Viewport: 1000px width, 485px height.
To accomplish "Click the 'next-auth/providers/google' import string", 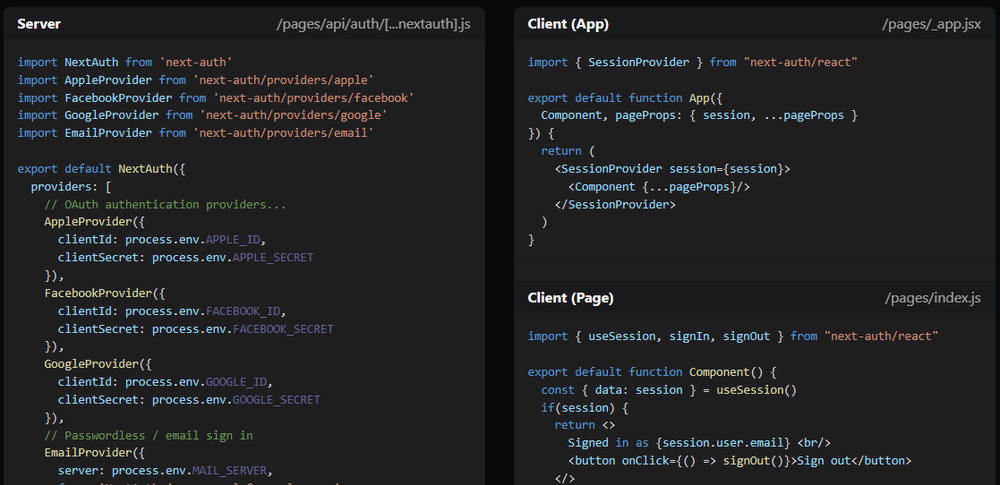I will coord(293,116).
